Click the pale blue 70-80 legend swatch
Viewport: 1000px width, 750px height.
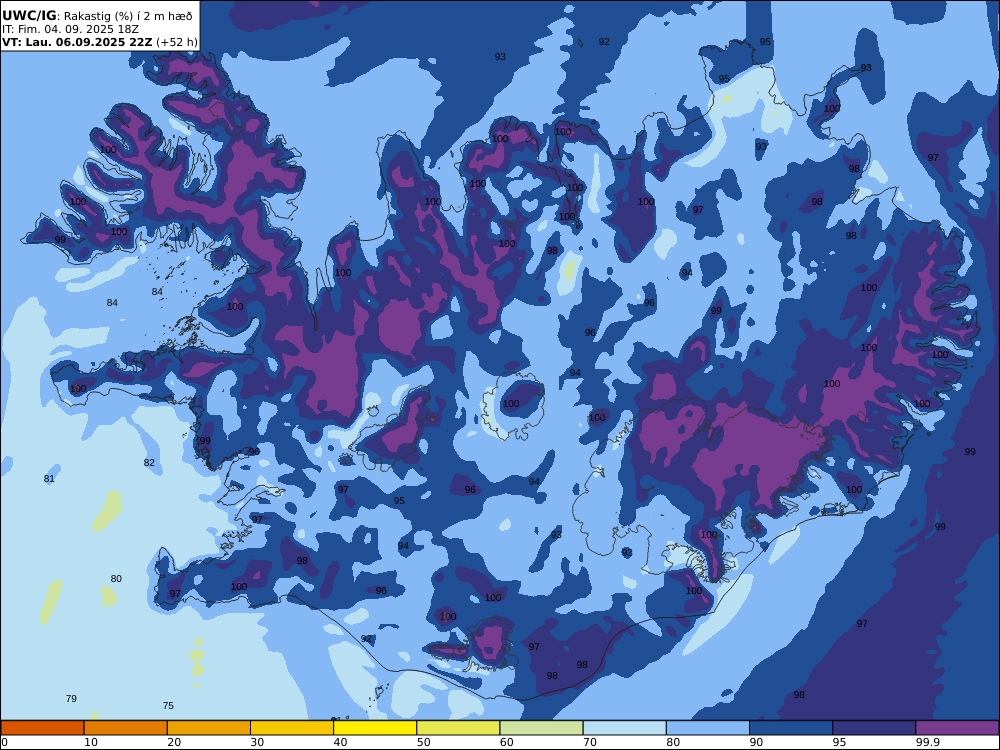coord(624,728)
